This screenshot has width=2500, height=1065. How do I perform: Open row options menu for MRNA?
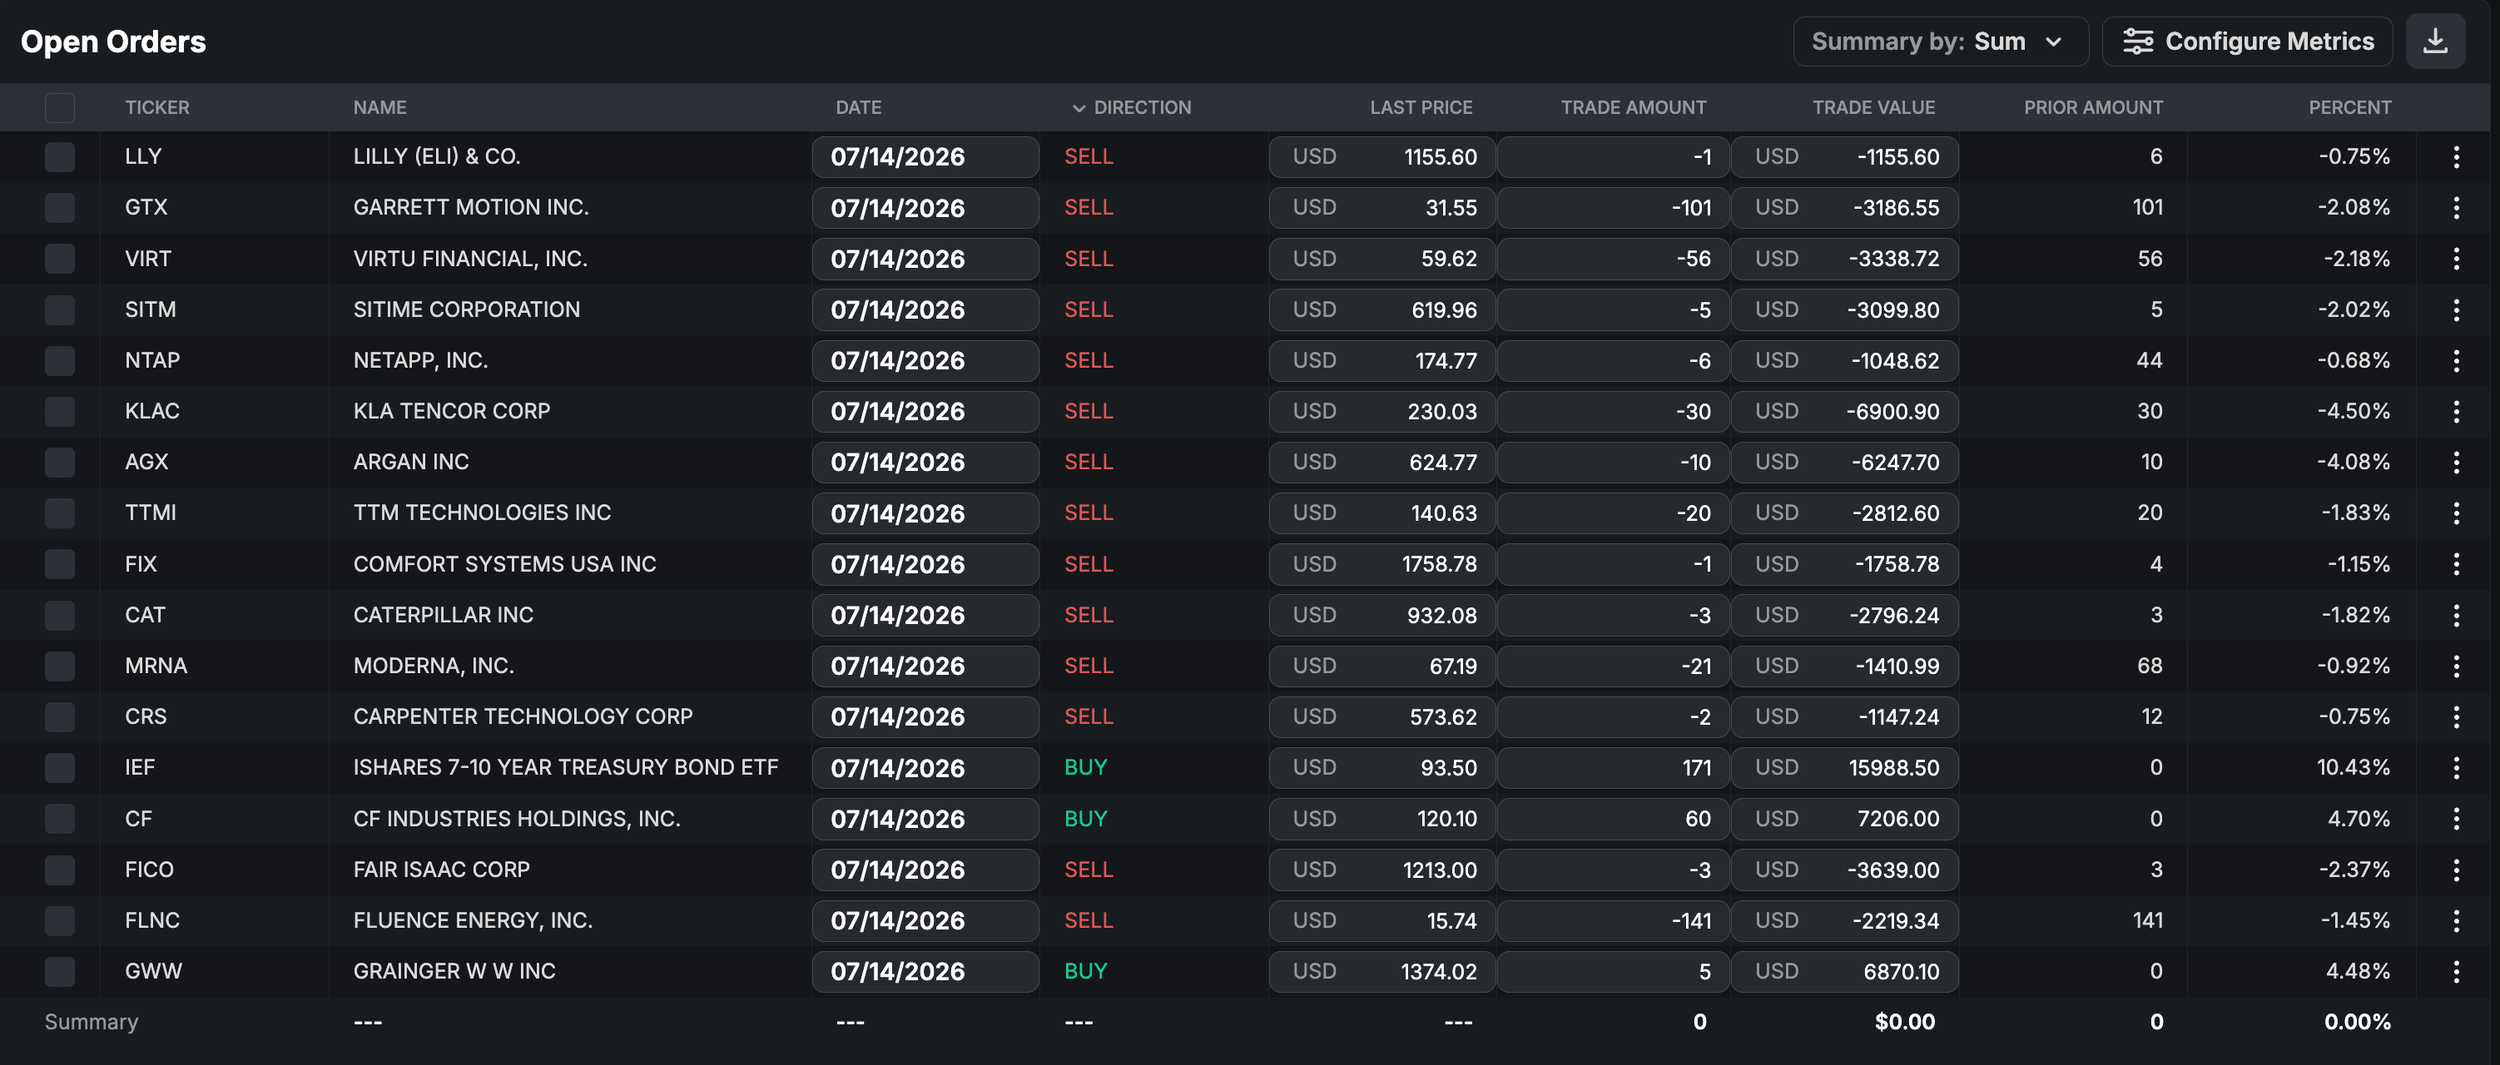pyautogui.click(x=2456, y=666)
